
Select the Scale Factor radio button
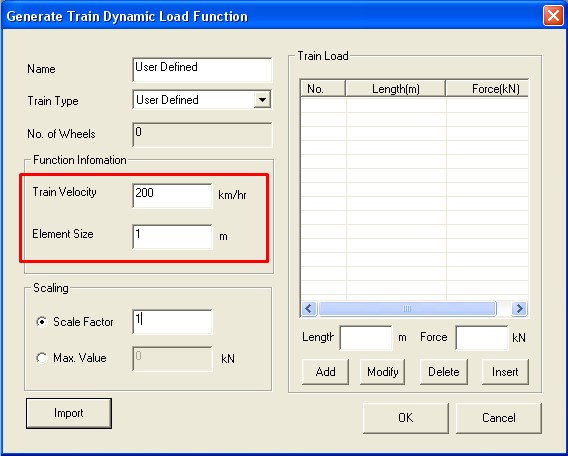tap(42, 322)
